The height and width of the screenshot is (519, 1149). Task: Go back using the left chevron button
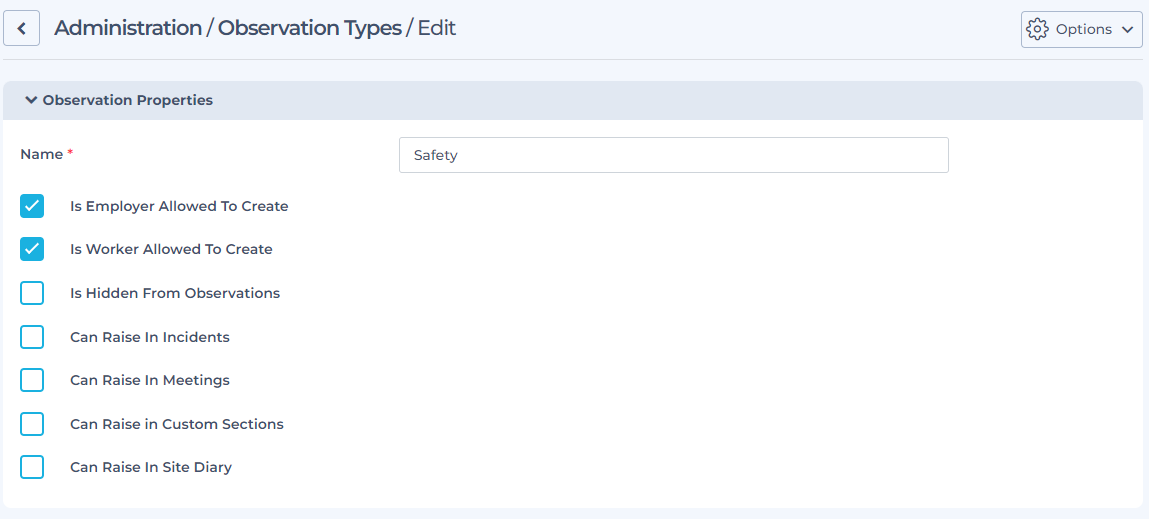(x=21, y=29)
